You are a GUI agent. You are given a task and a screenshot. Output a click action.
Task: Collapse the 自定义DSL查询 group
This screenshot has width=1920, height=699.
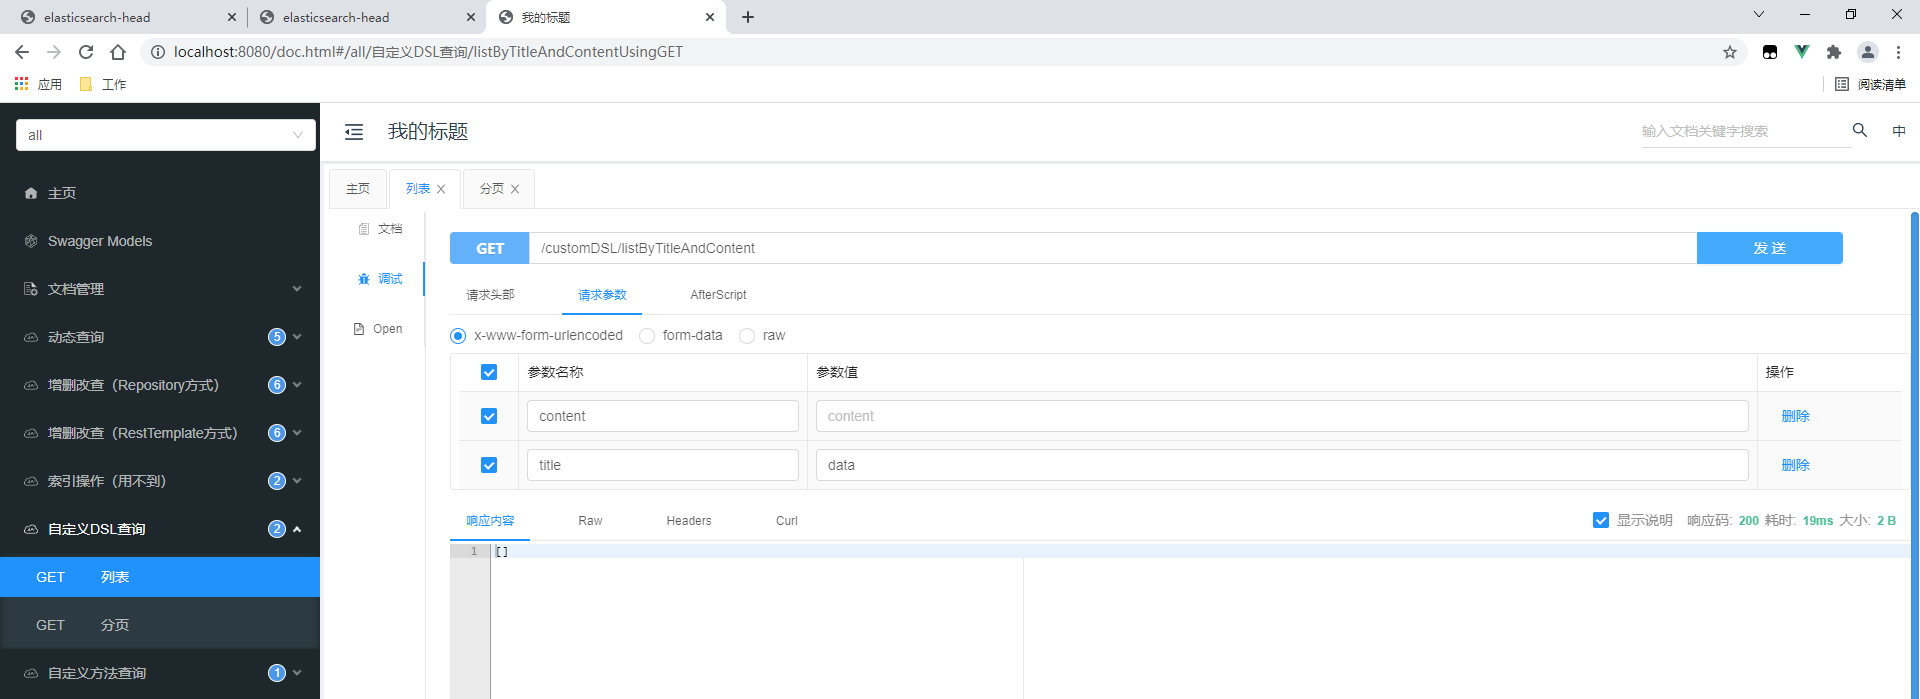click(x=297, y=529)
